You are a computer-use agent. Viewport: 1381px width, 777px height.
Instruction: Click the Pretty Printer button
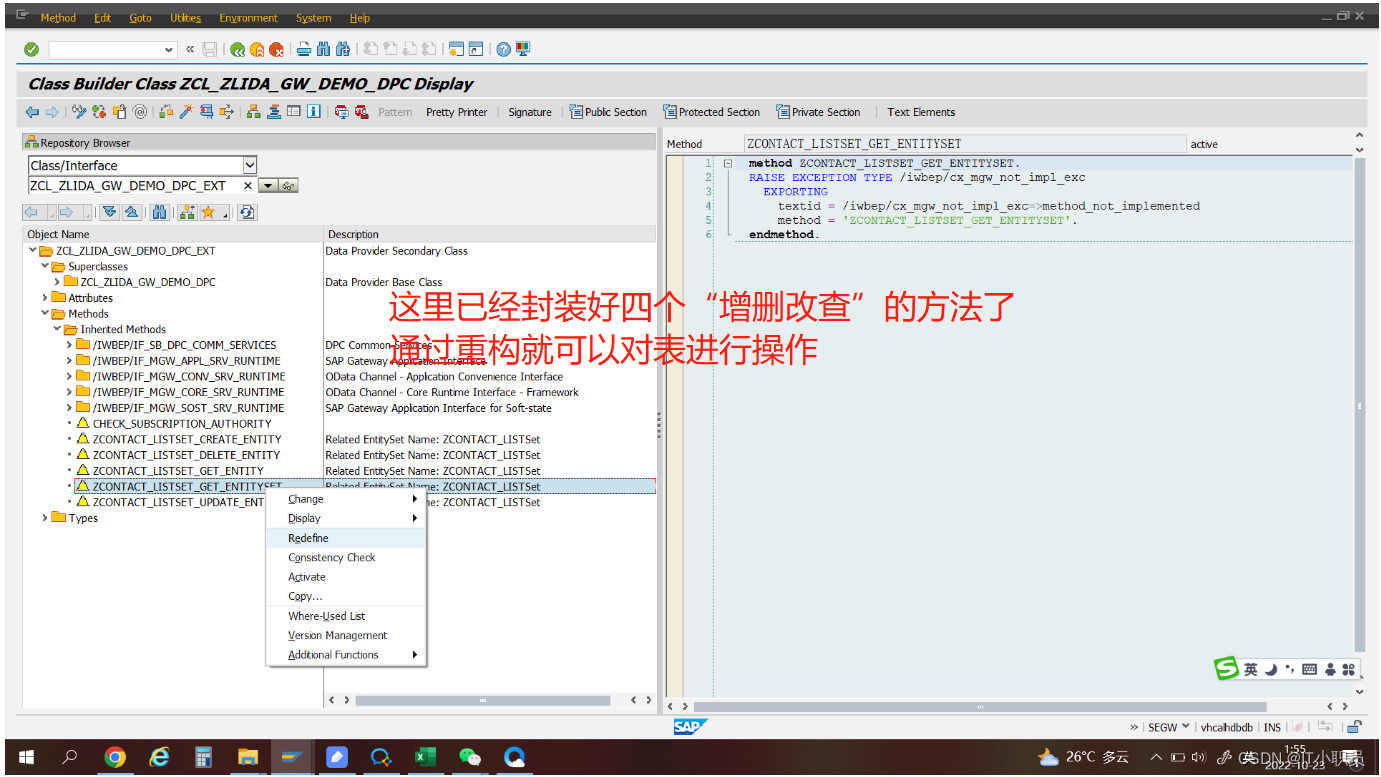456,112
